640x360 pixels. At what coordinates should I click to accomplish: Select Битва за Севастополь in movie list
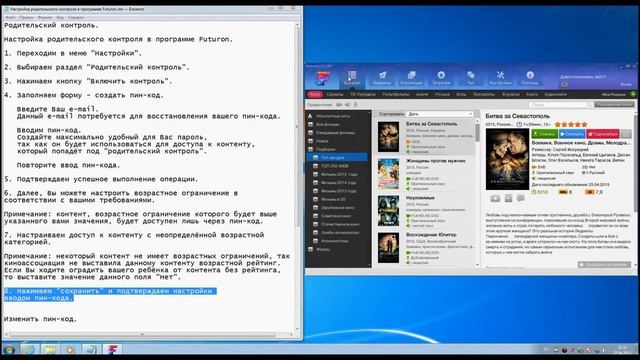tap(425, 137)
